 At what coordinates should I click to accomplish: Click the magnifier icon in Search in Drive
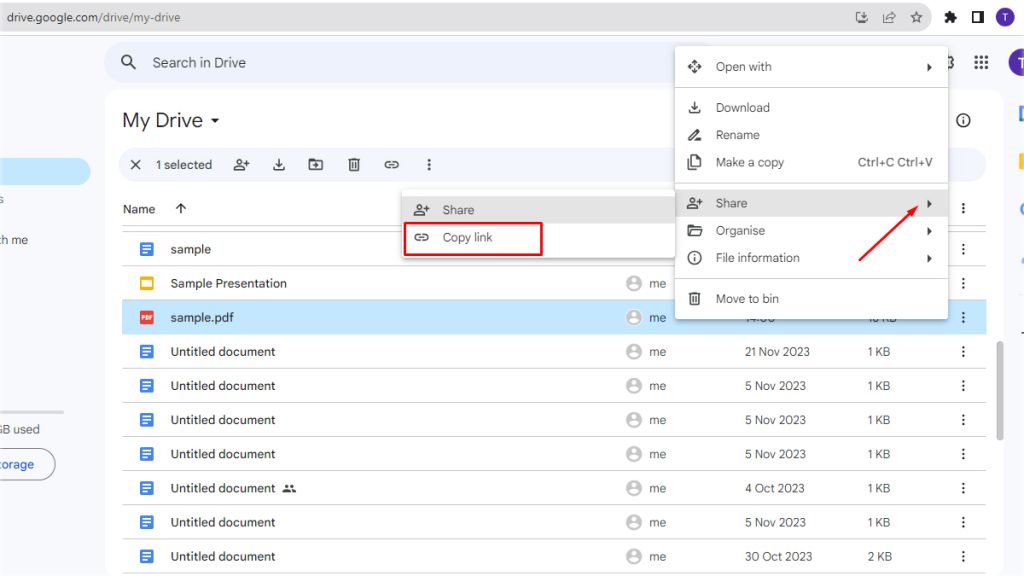tap(128, 62)
